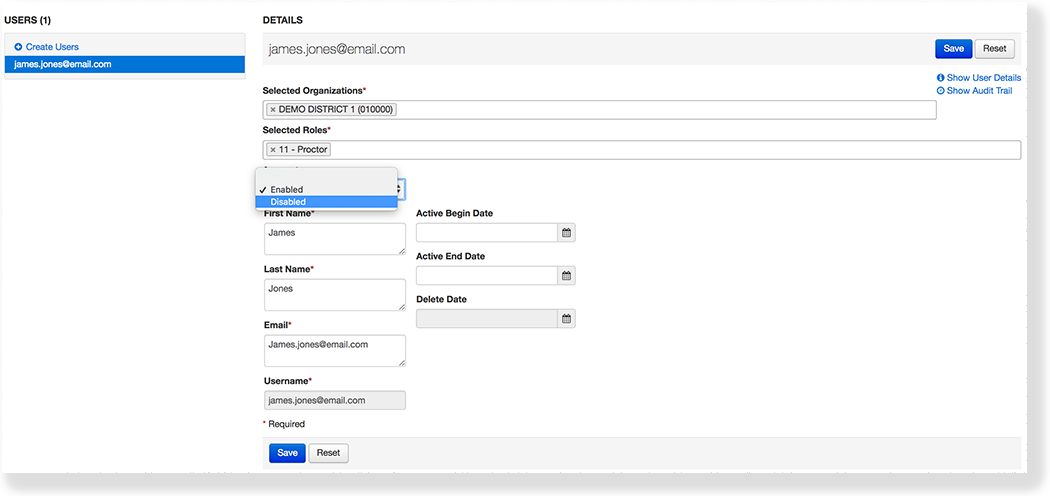Click the status select dropdown arrows
Viewport: 1050px width, 496px height.
pyautogui.click(x=400, y=188)
